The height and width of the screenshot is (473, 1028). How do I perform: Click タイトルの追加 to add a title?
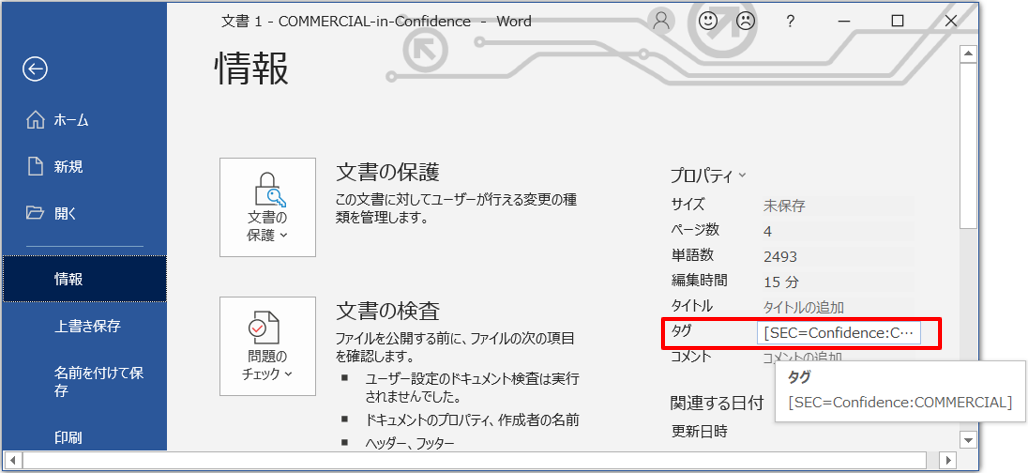point(803,307)
